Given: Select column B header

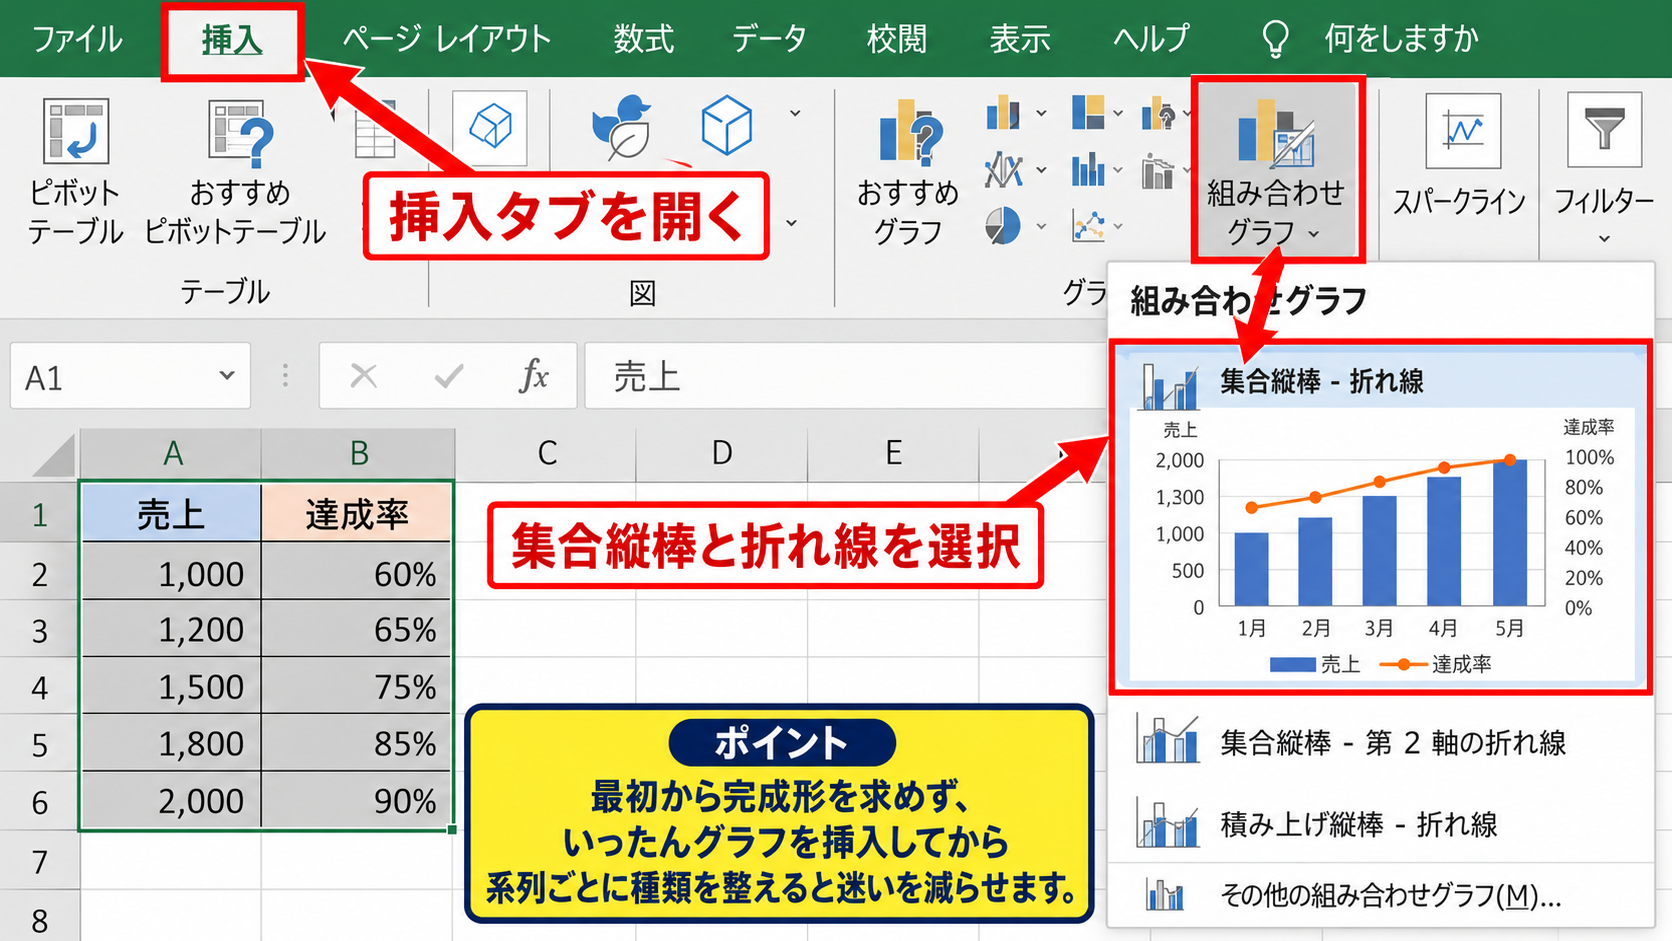Looking at the screenshot, I should (358, 454).
